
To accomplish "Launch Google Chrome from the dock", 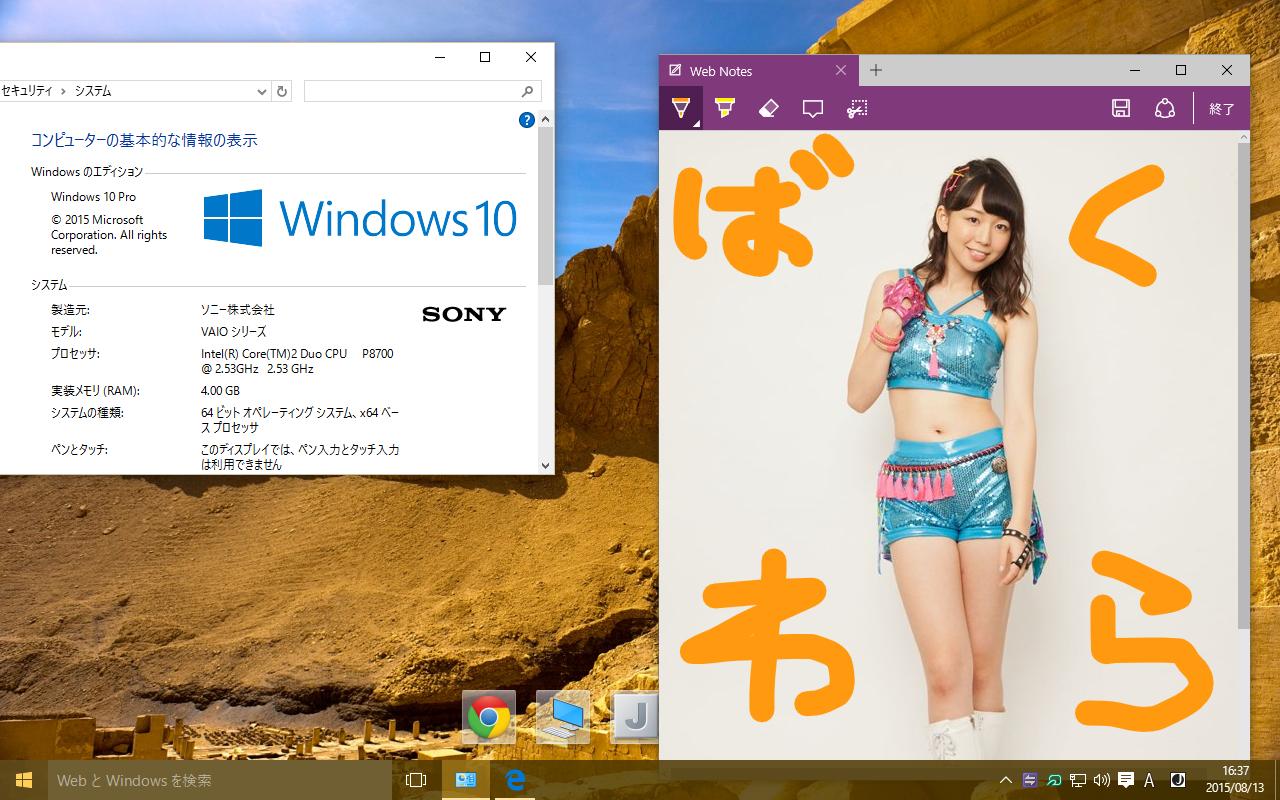I will tap(489, 717).
